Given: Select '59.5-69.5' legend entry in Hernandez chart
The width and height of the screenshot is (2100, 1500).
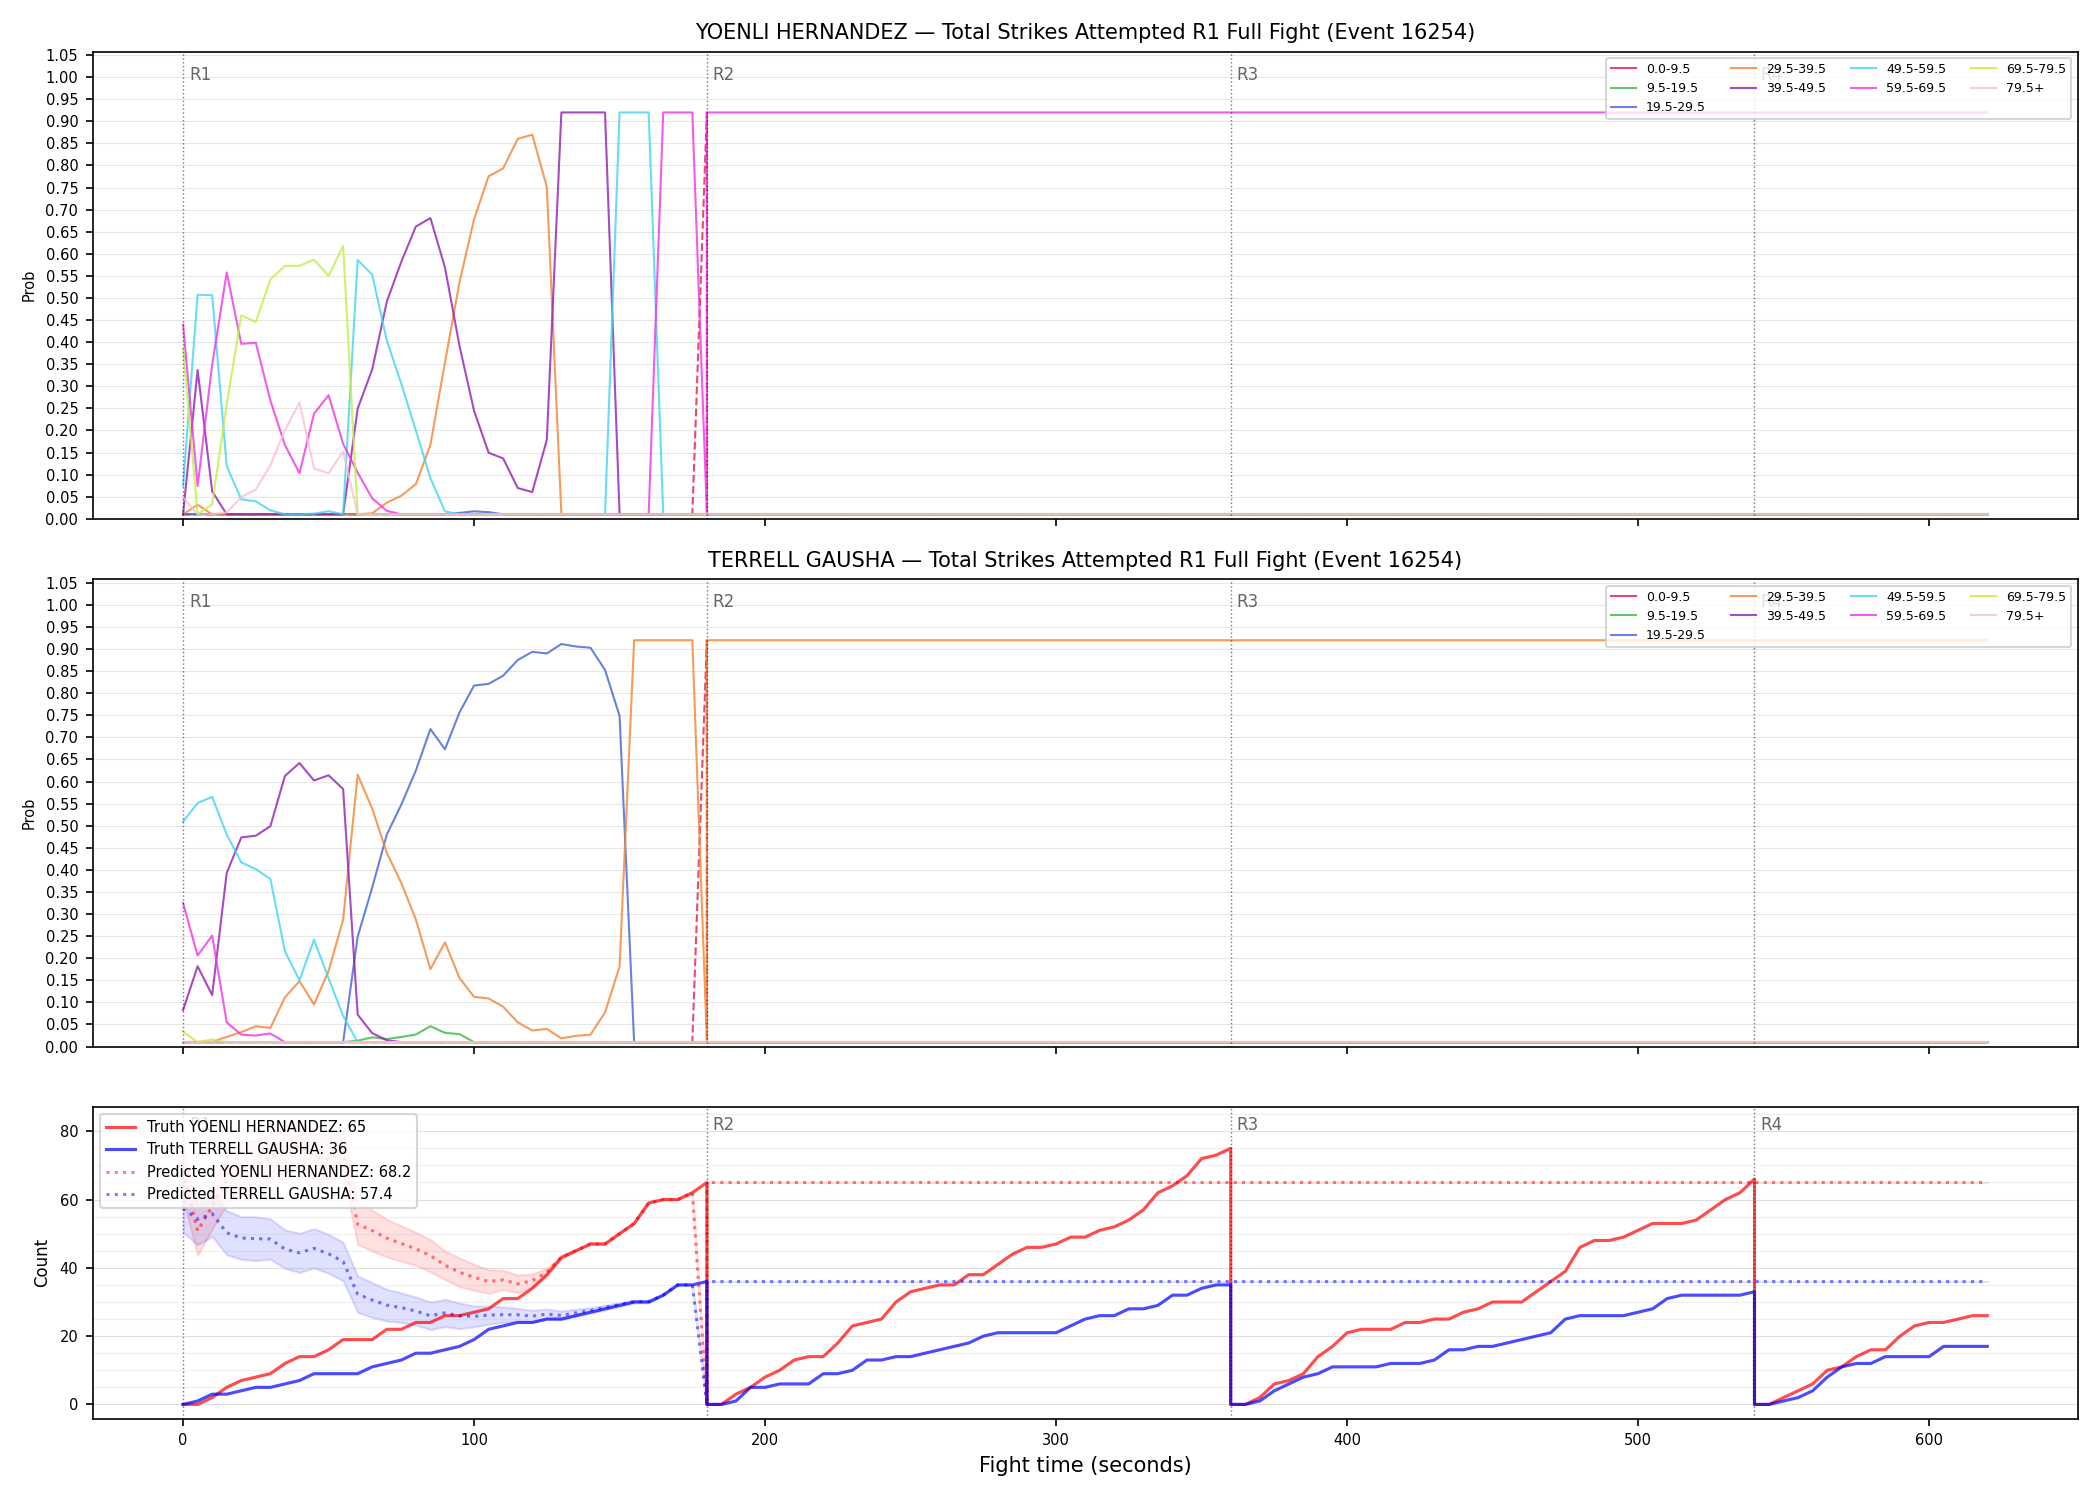Looking at the screenshot, I should [x=1898, y=88].
